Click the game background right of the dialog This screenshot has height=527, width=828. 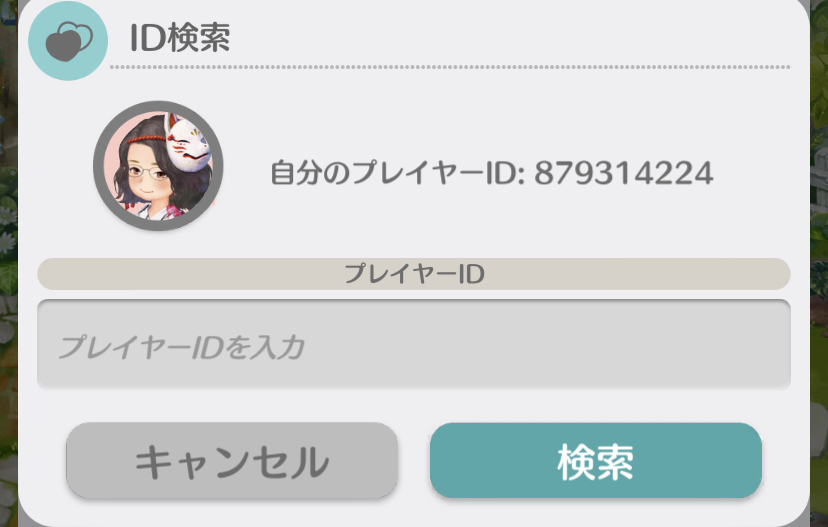819,264
